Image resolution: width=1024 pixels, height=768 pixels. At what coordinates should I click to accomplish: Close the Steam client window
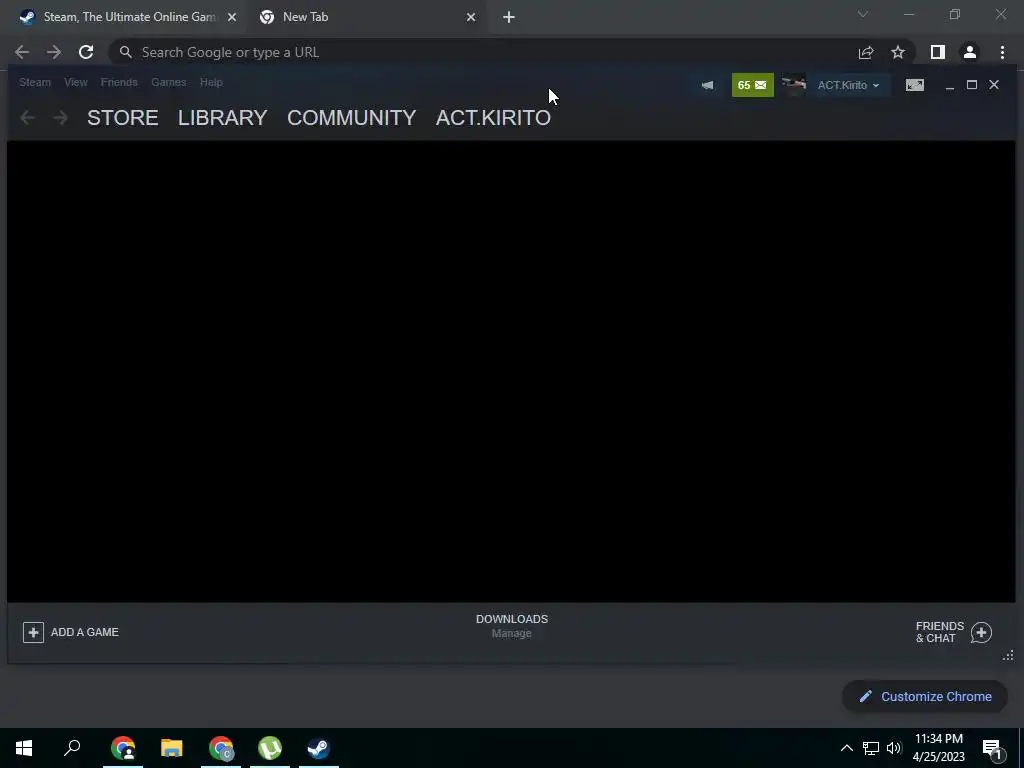click(994, 85)
